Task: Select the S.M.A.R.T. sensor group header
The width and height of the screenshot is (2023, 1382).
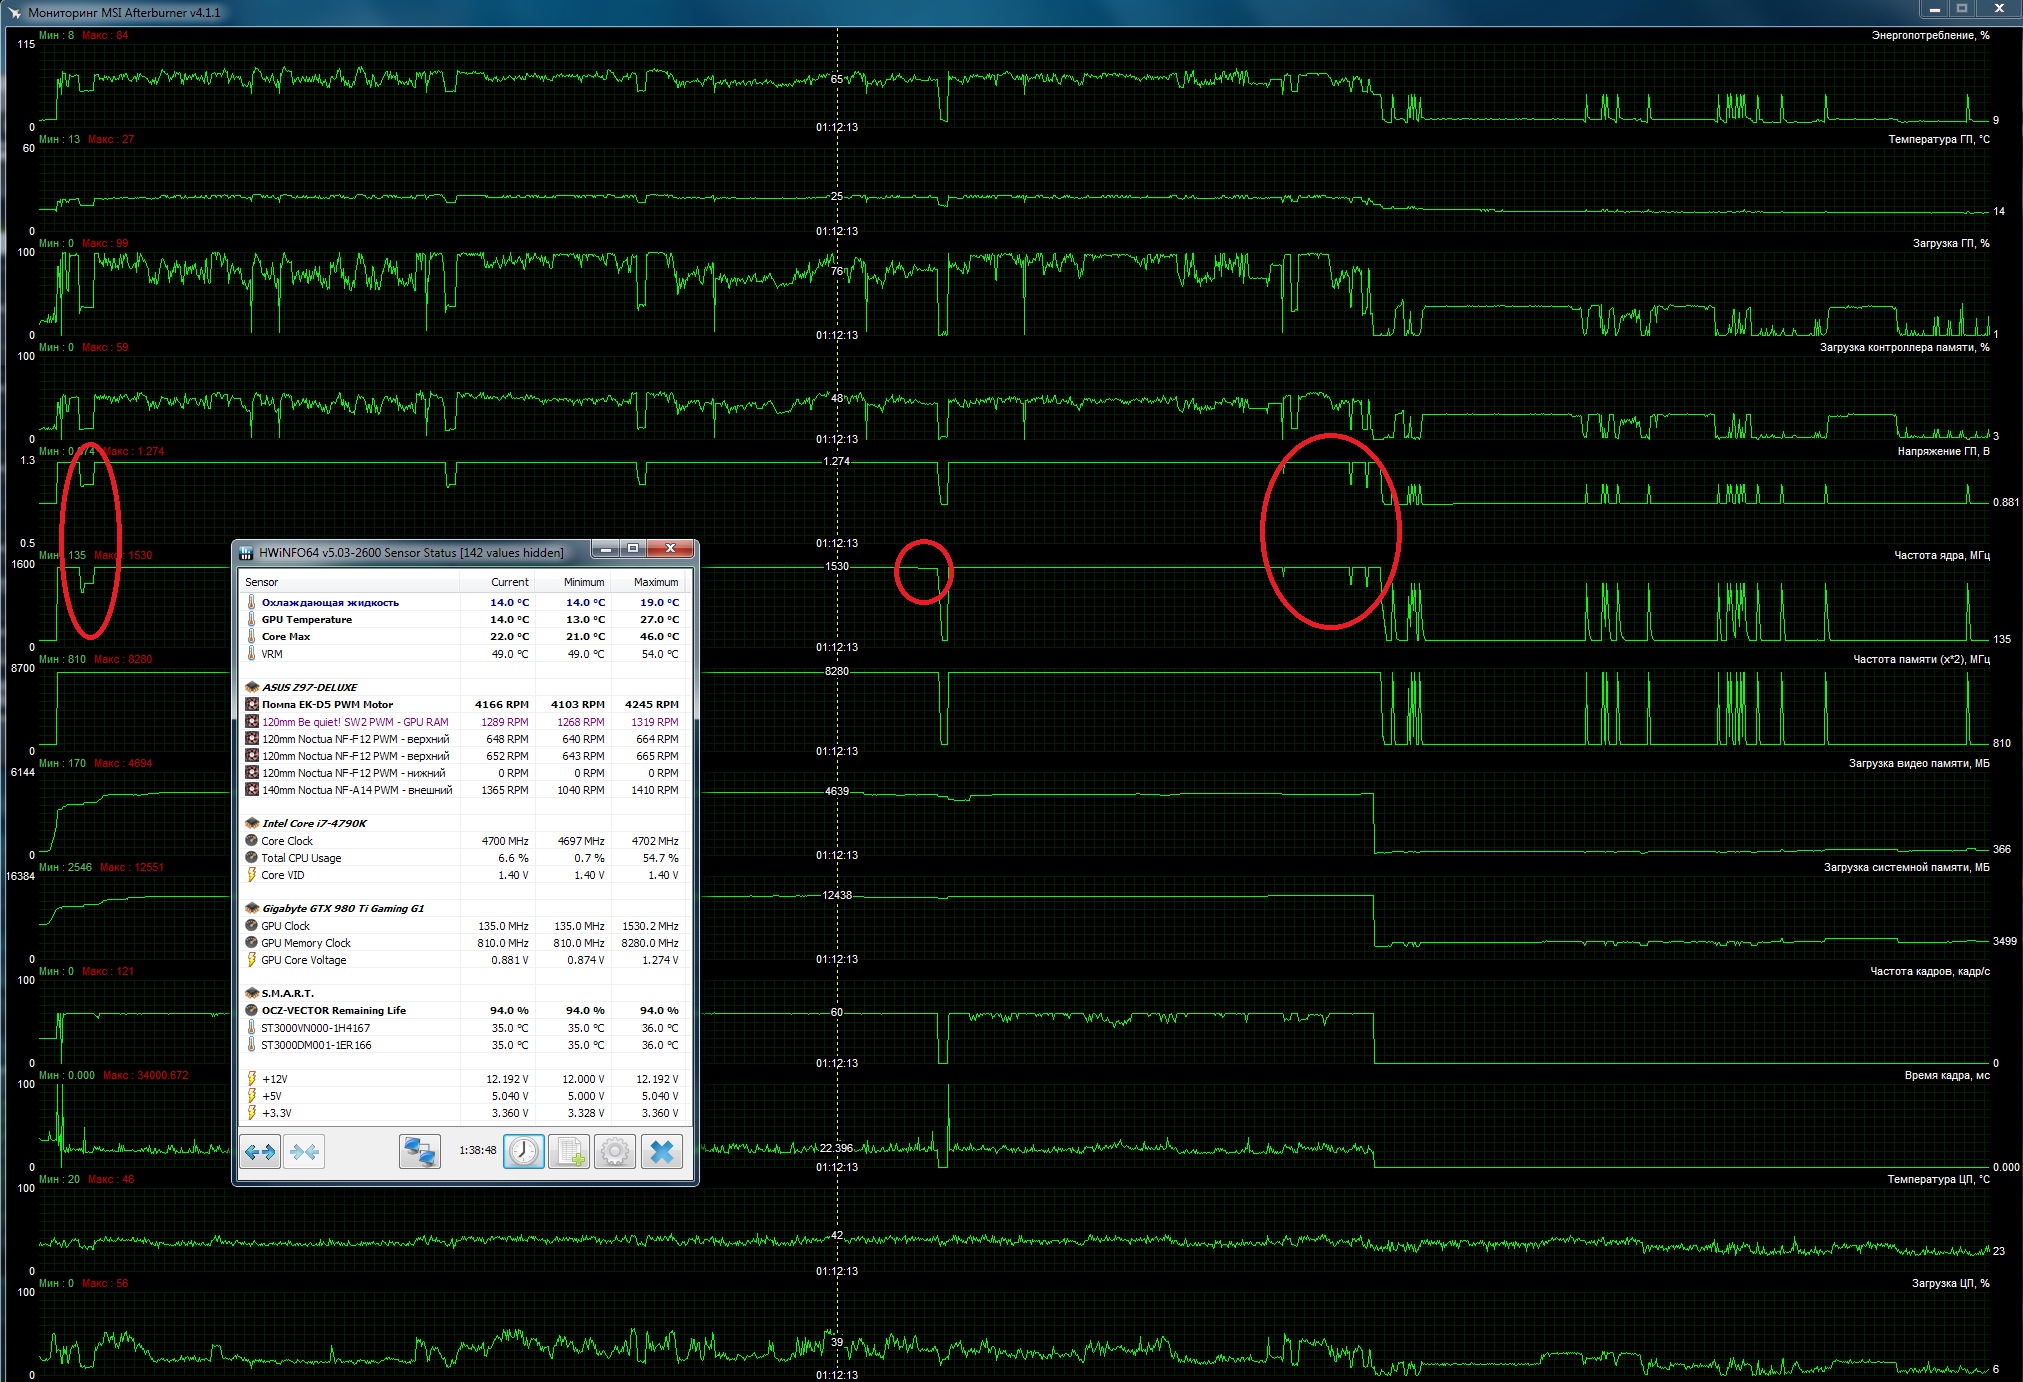Action: 288,993
